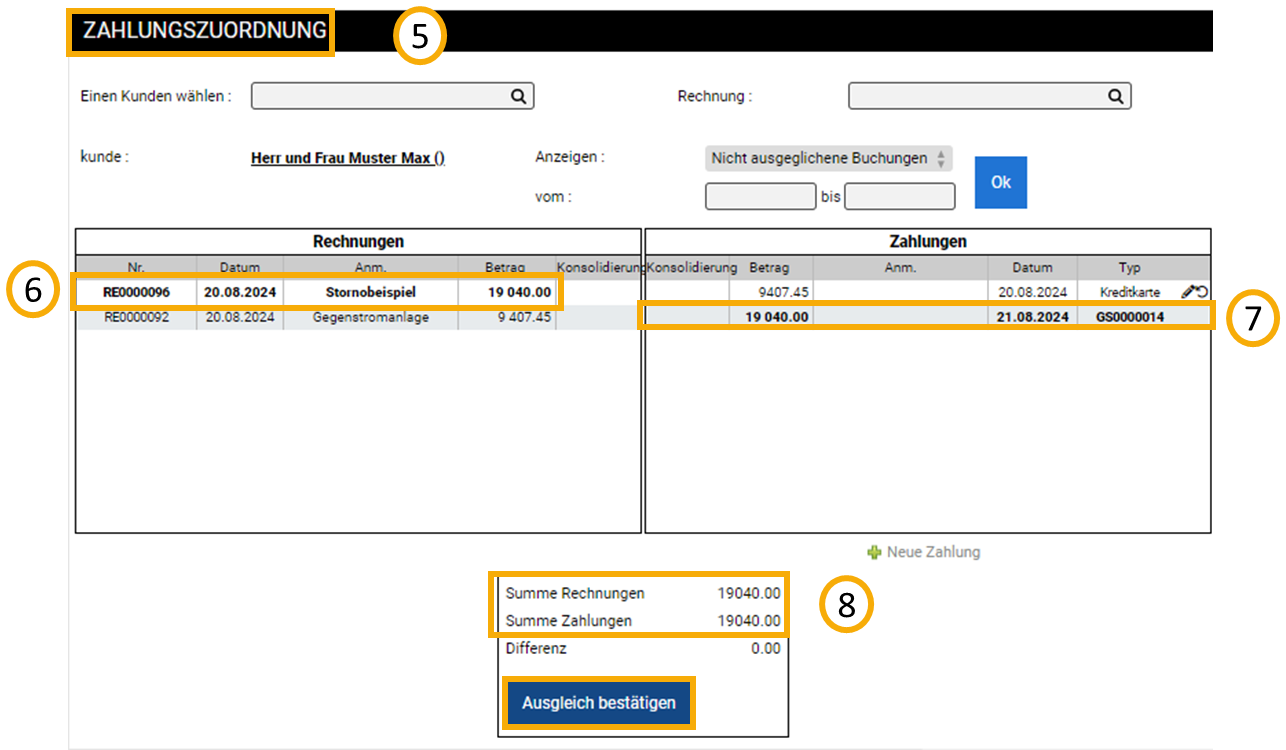This screenshot has width=1286, height=750.
Task: Click the Ausgleich bestätigen button
Action: pos(598,703)
